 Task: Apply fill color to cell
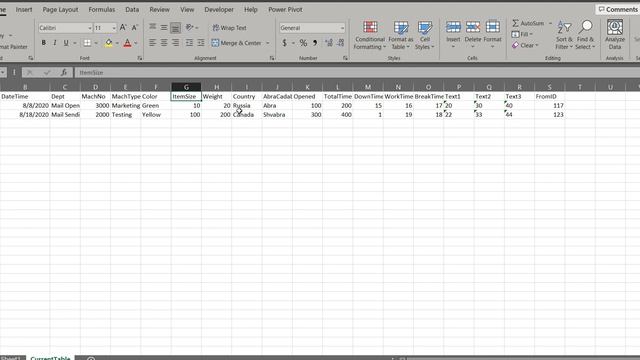tap(109, 43)
